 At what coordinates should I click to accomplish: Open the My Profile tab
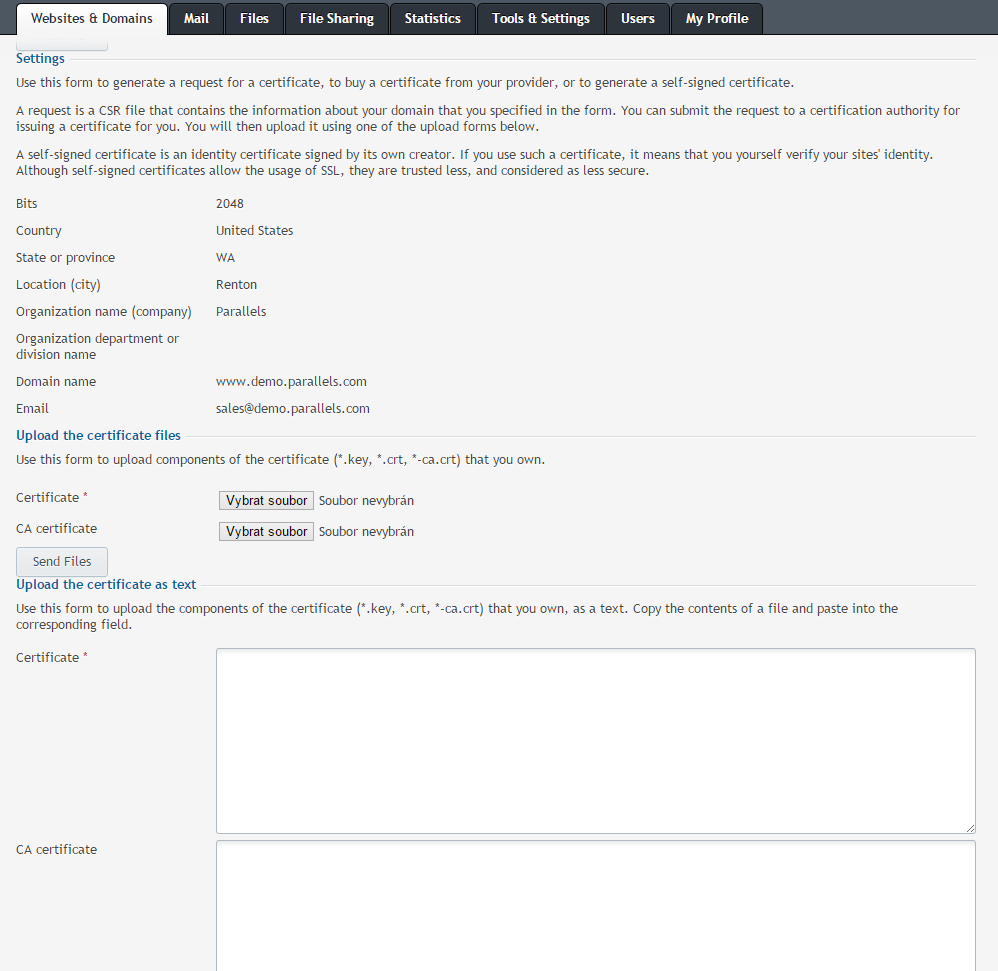pyautogui.click(x=717, y=19)
